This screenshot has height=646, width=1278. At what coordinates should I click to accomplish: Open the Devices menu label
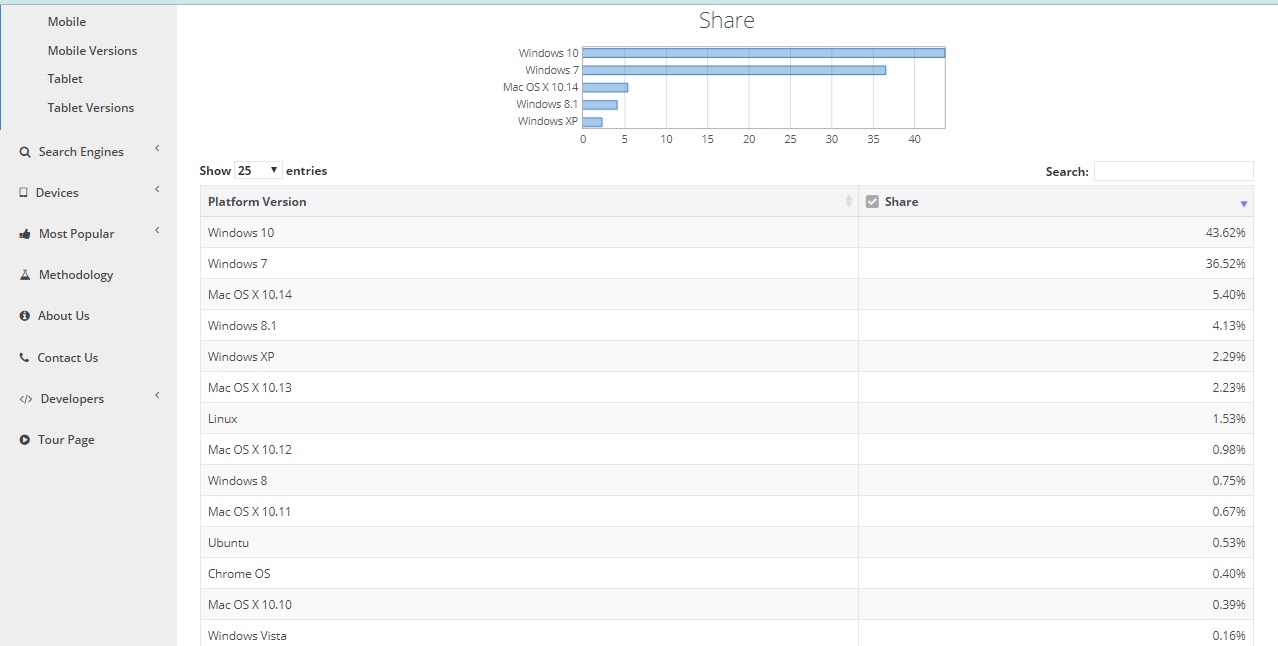pos(57,193)
